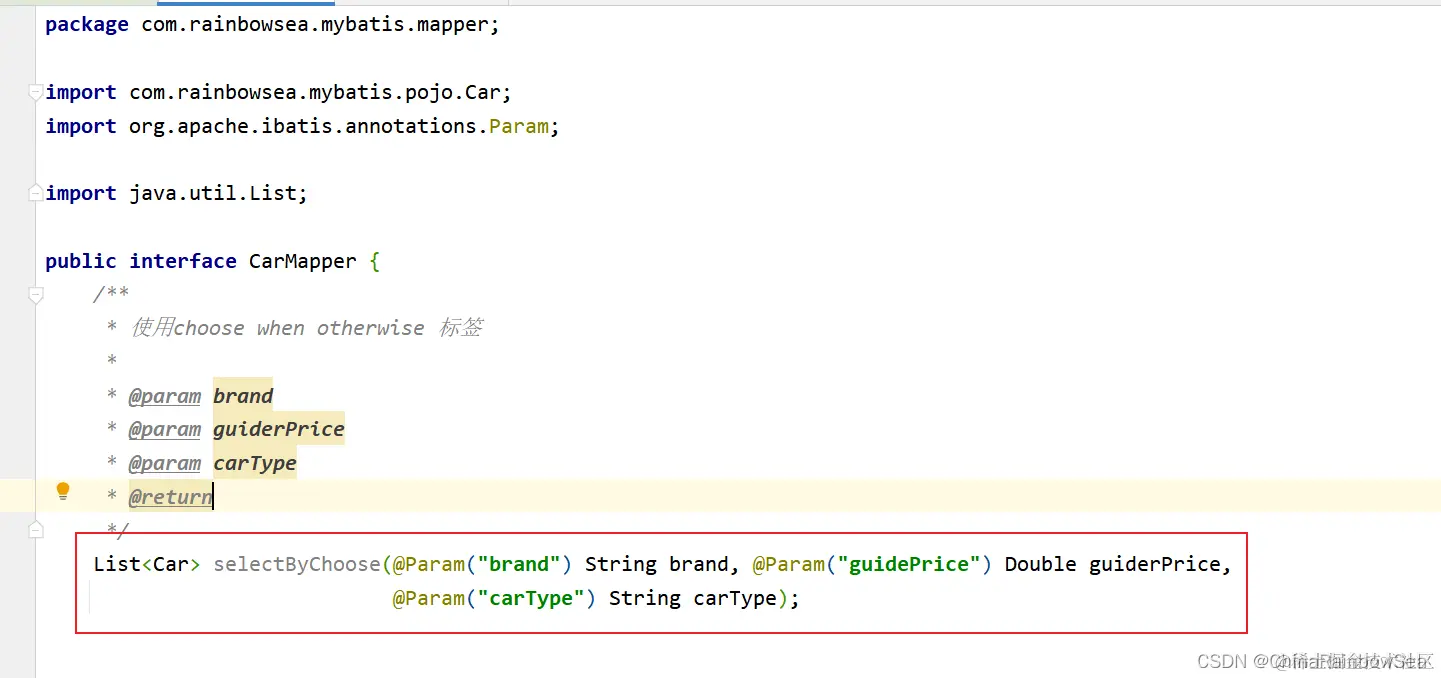Screen dimensions: 1441x678
Task: Click the string literal "guidePrice" in @Param
Action: (x=915, y=564)
